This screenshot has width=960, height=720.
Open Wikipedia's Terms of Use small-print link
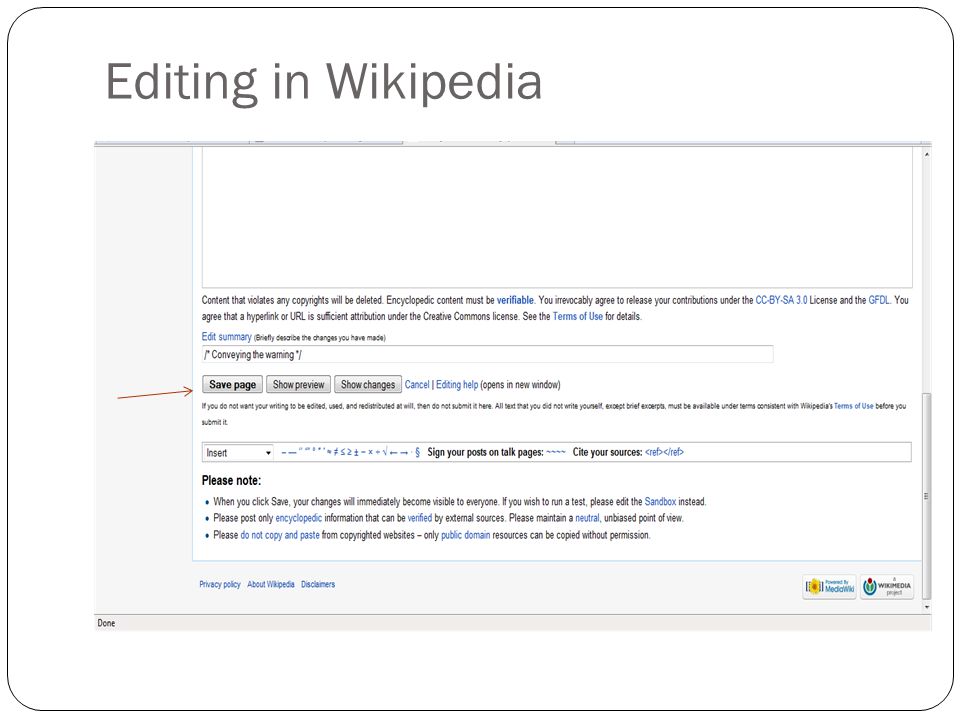(x=853, y=406)
